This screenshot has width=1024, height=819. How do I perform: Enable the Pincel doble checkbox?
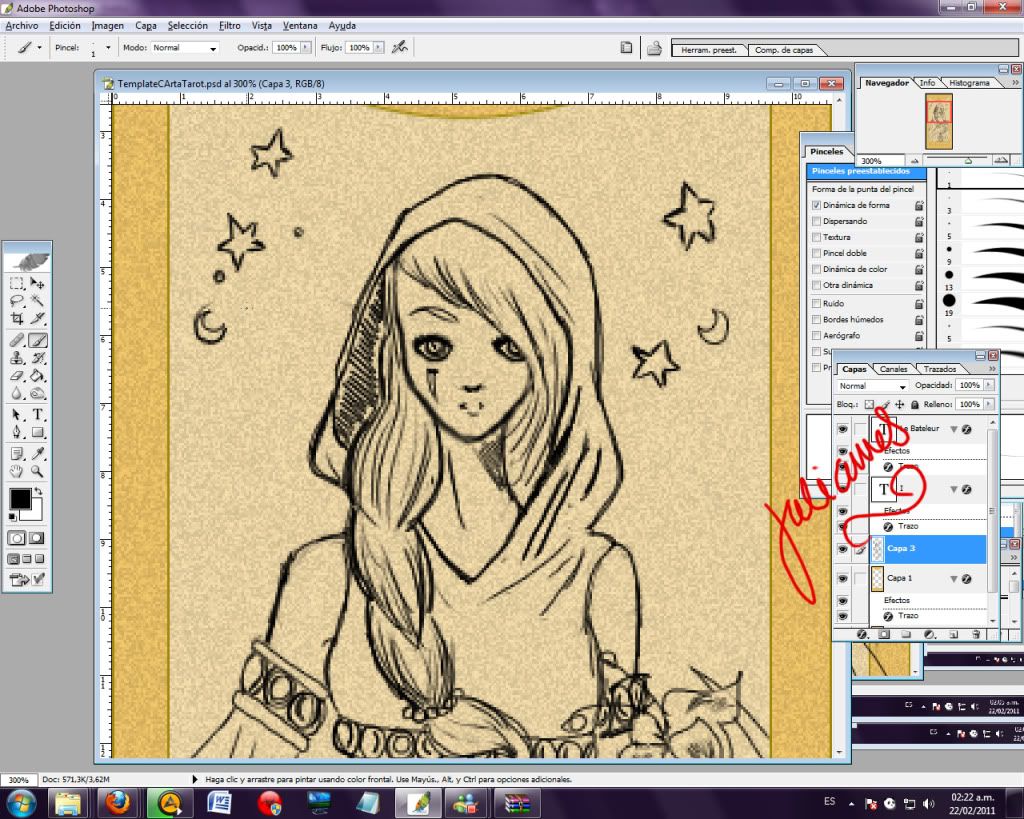[x=816, y=253]
